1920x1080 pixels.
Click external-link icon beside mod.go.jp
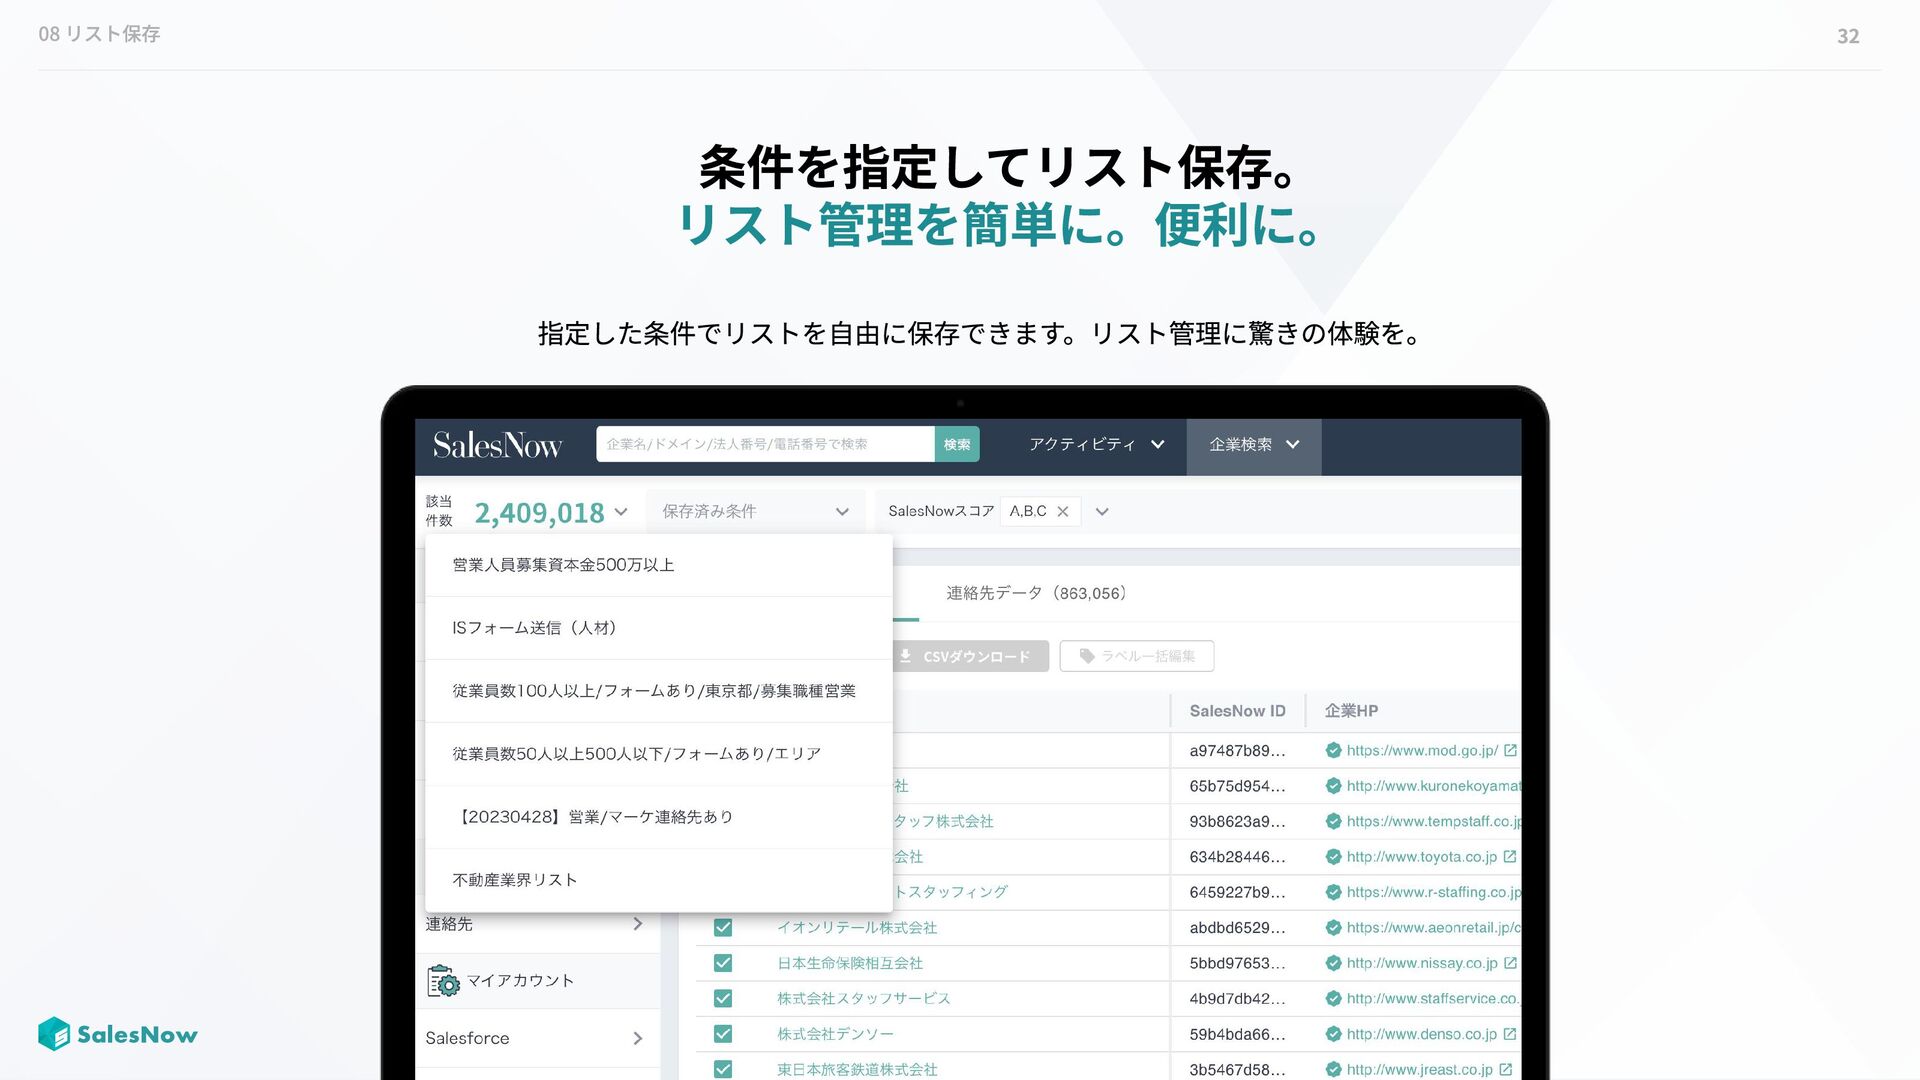point(1510,750)
